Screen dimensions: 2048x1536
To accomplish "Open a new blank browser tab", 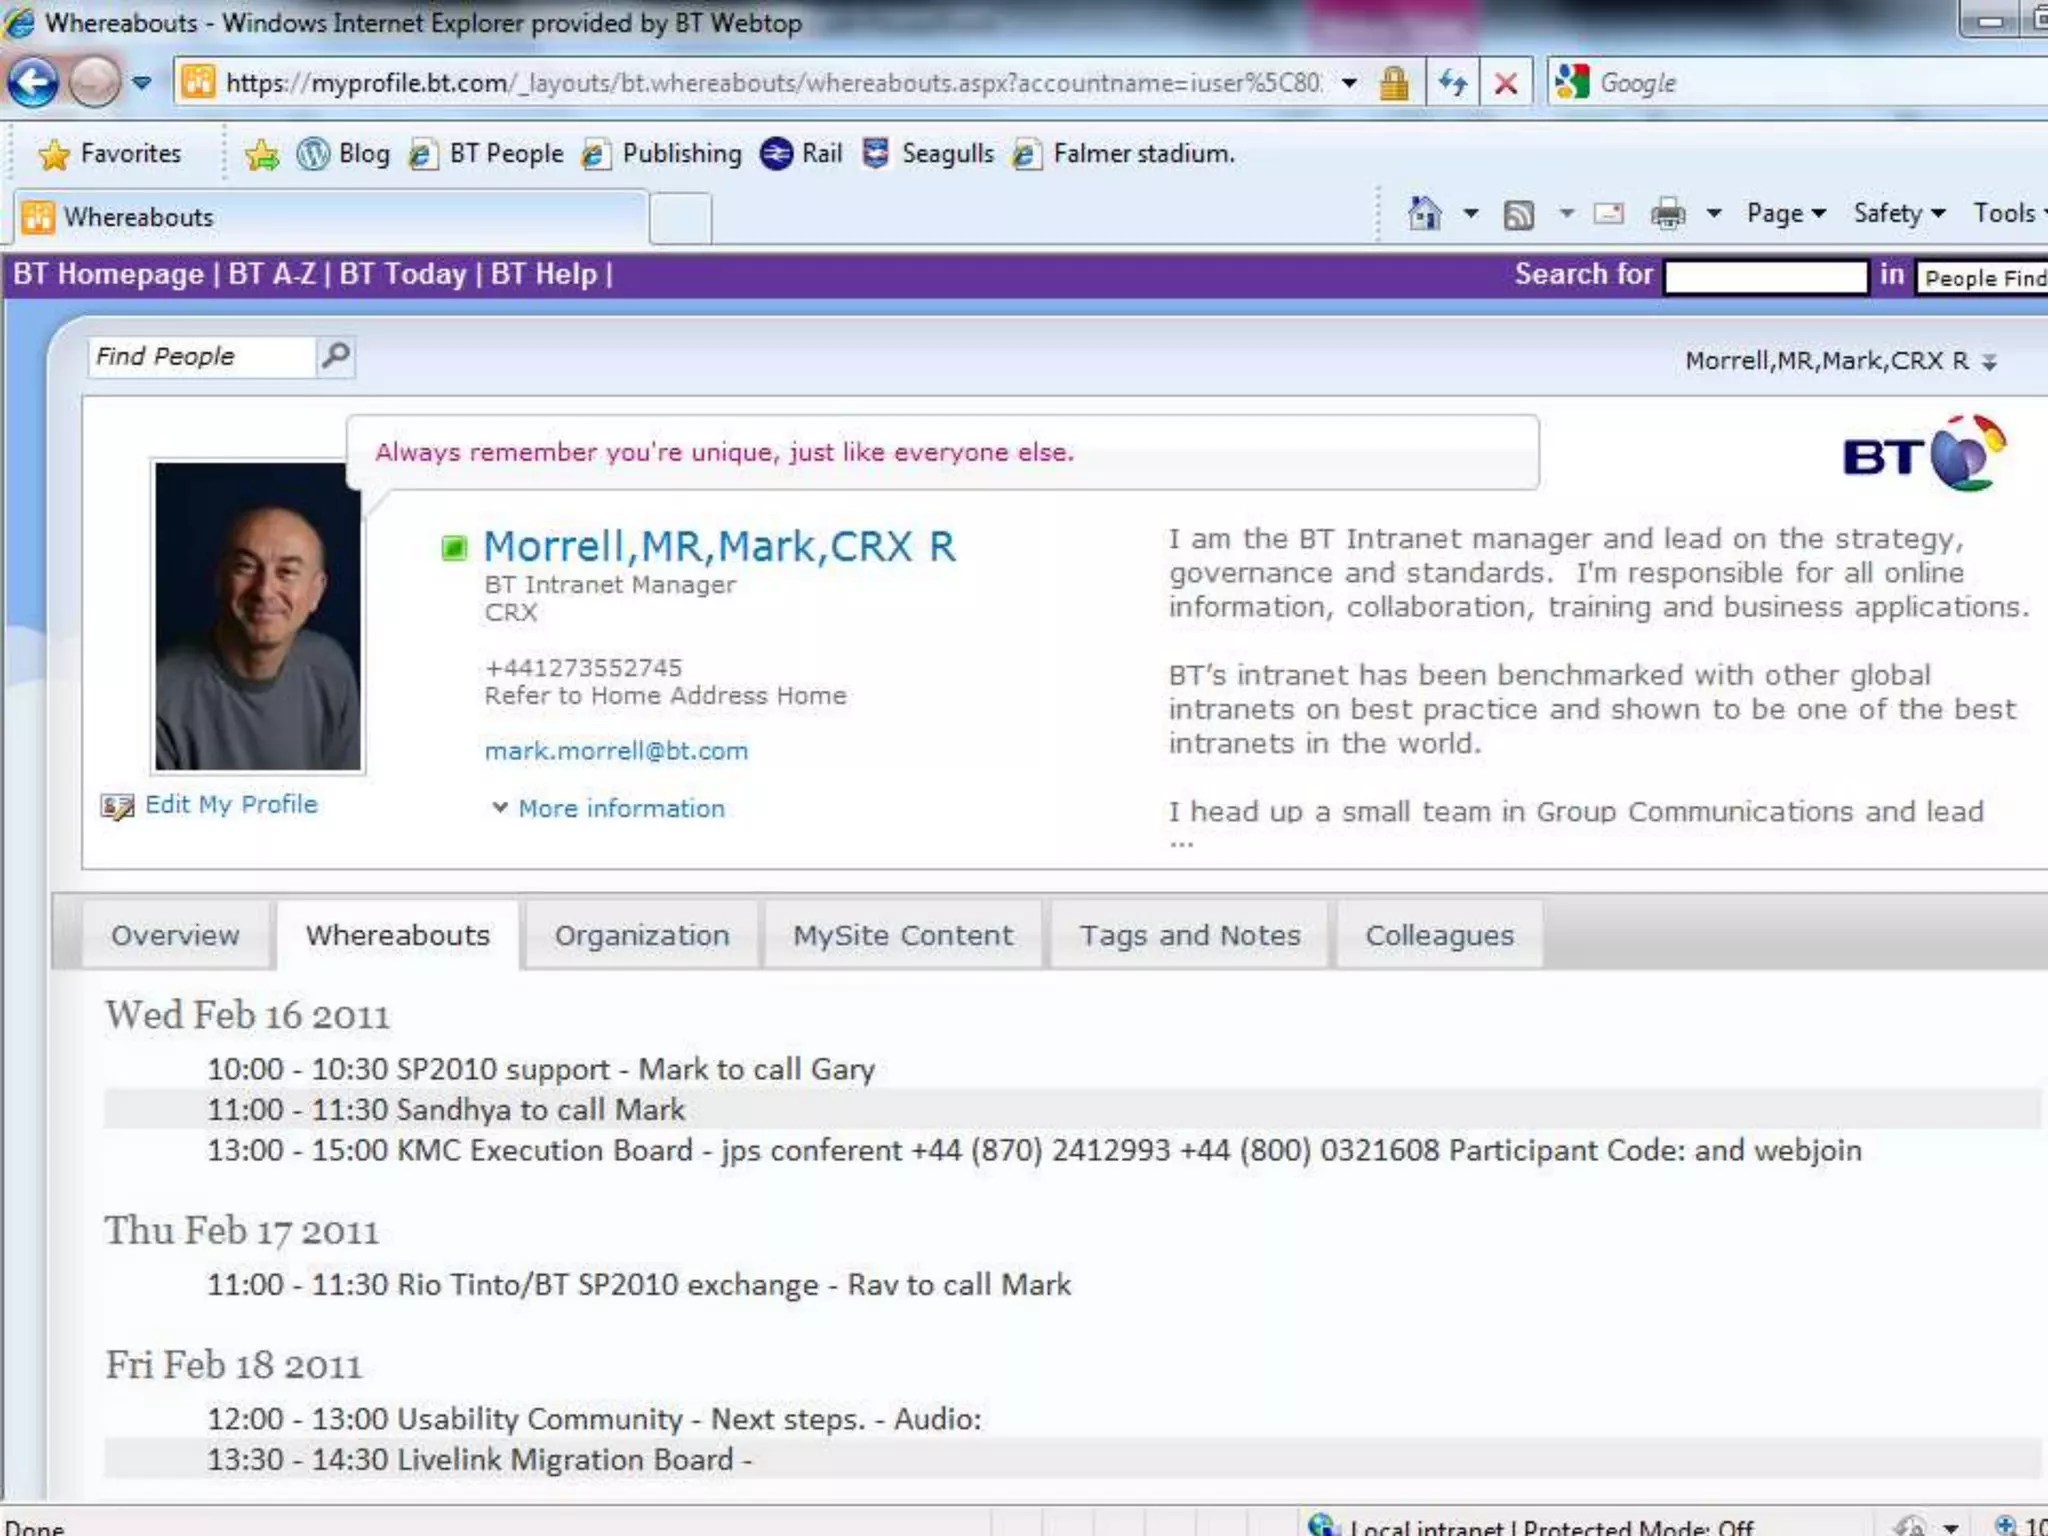I will click(x=680, y=218).
